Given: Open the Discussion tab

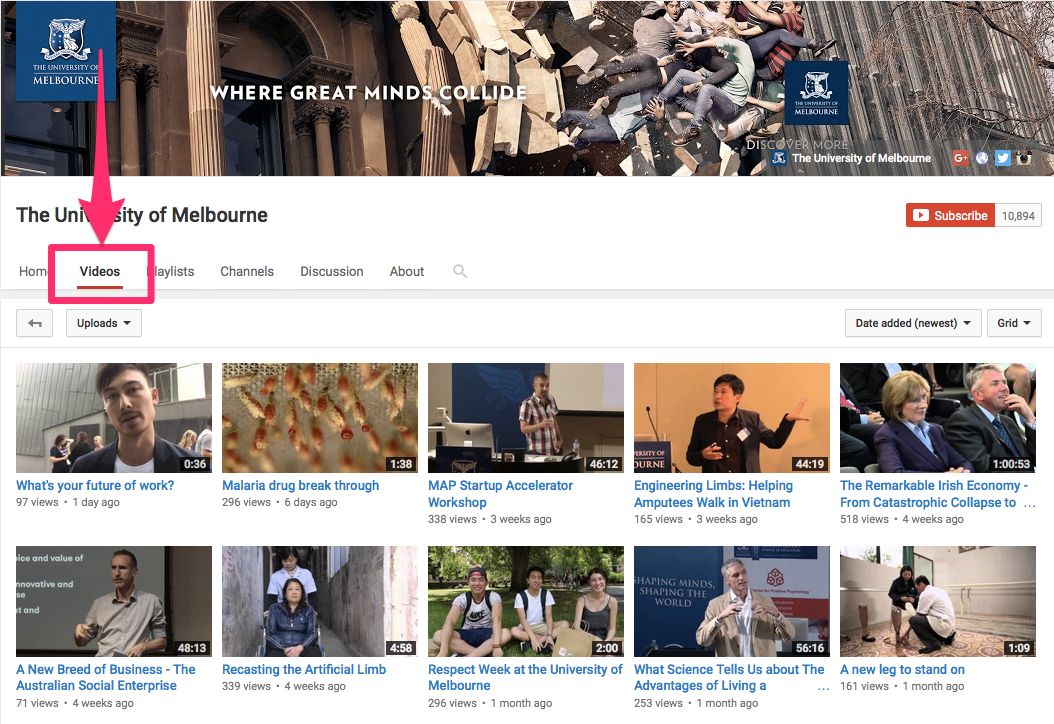Looking at the screenshot, I should pos(332,271).
